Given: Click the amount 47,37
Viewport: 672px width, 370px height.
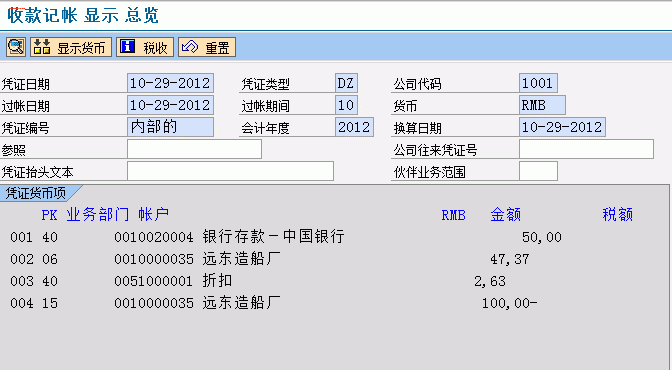Looking at the screenshot, I should click(510, 259).
